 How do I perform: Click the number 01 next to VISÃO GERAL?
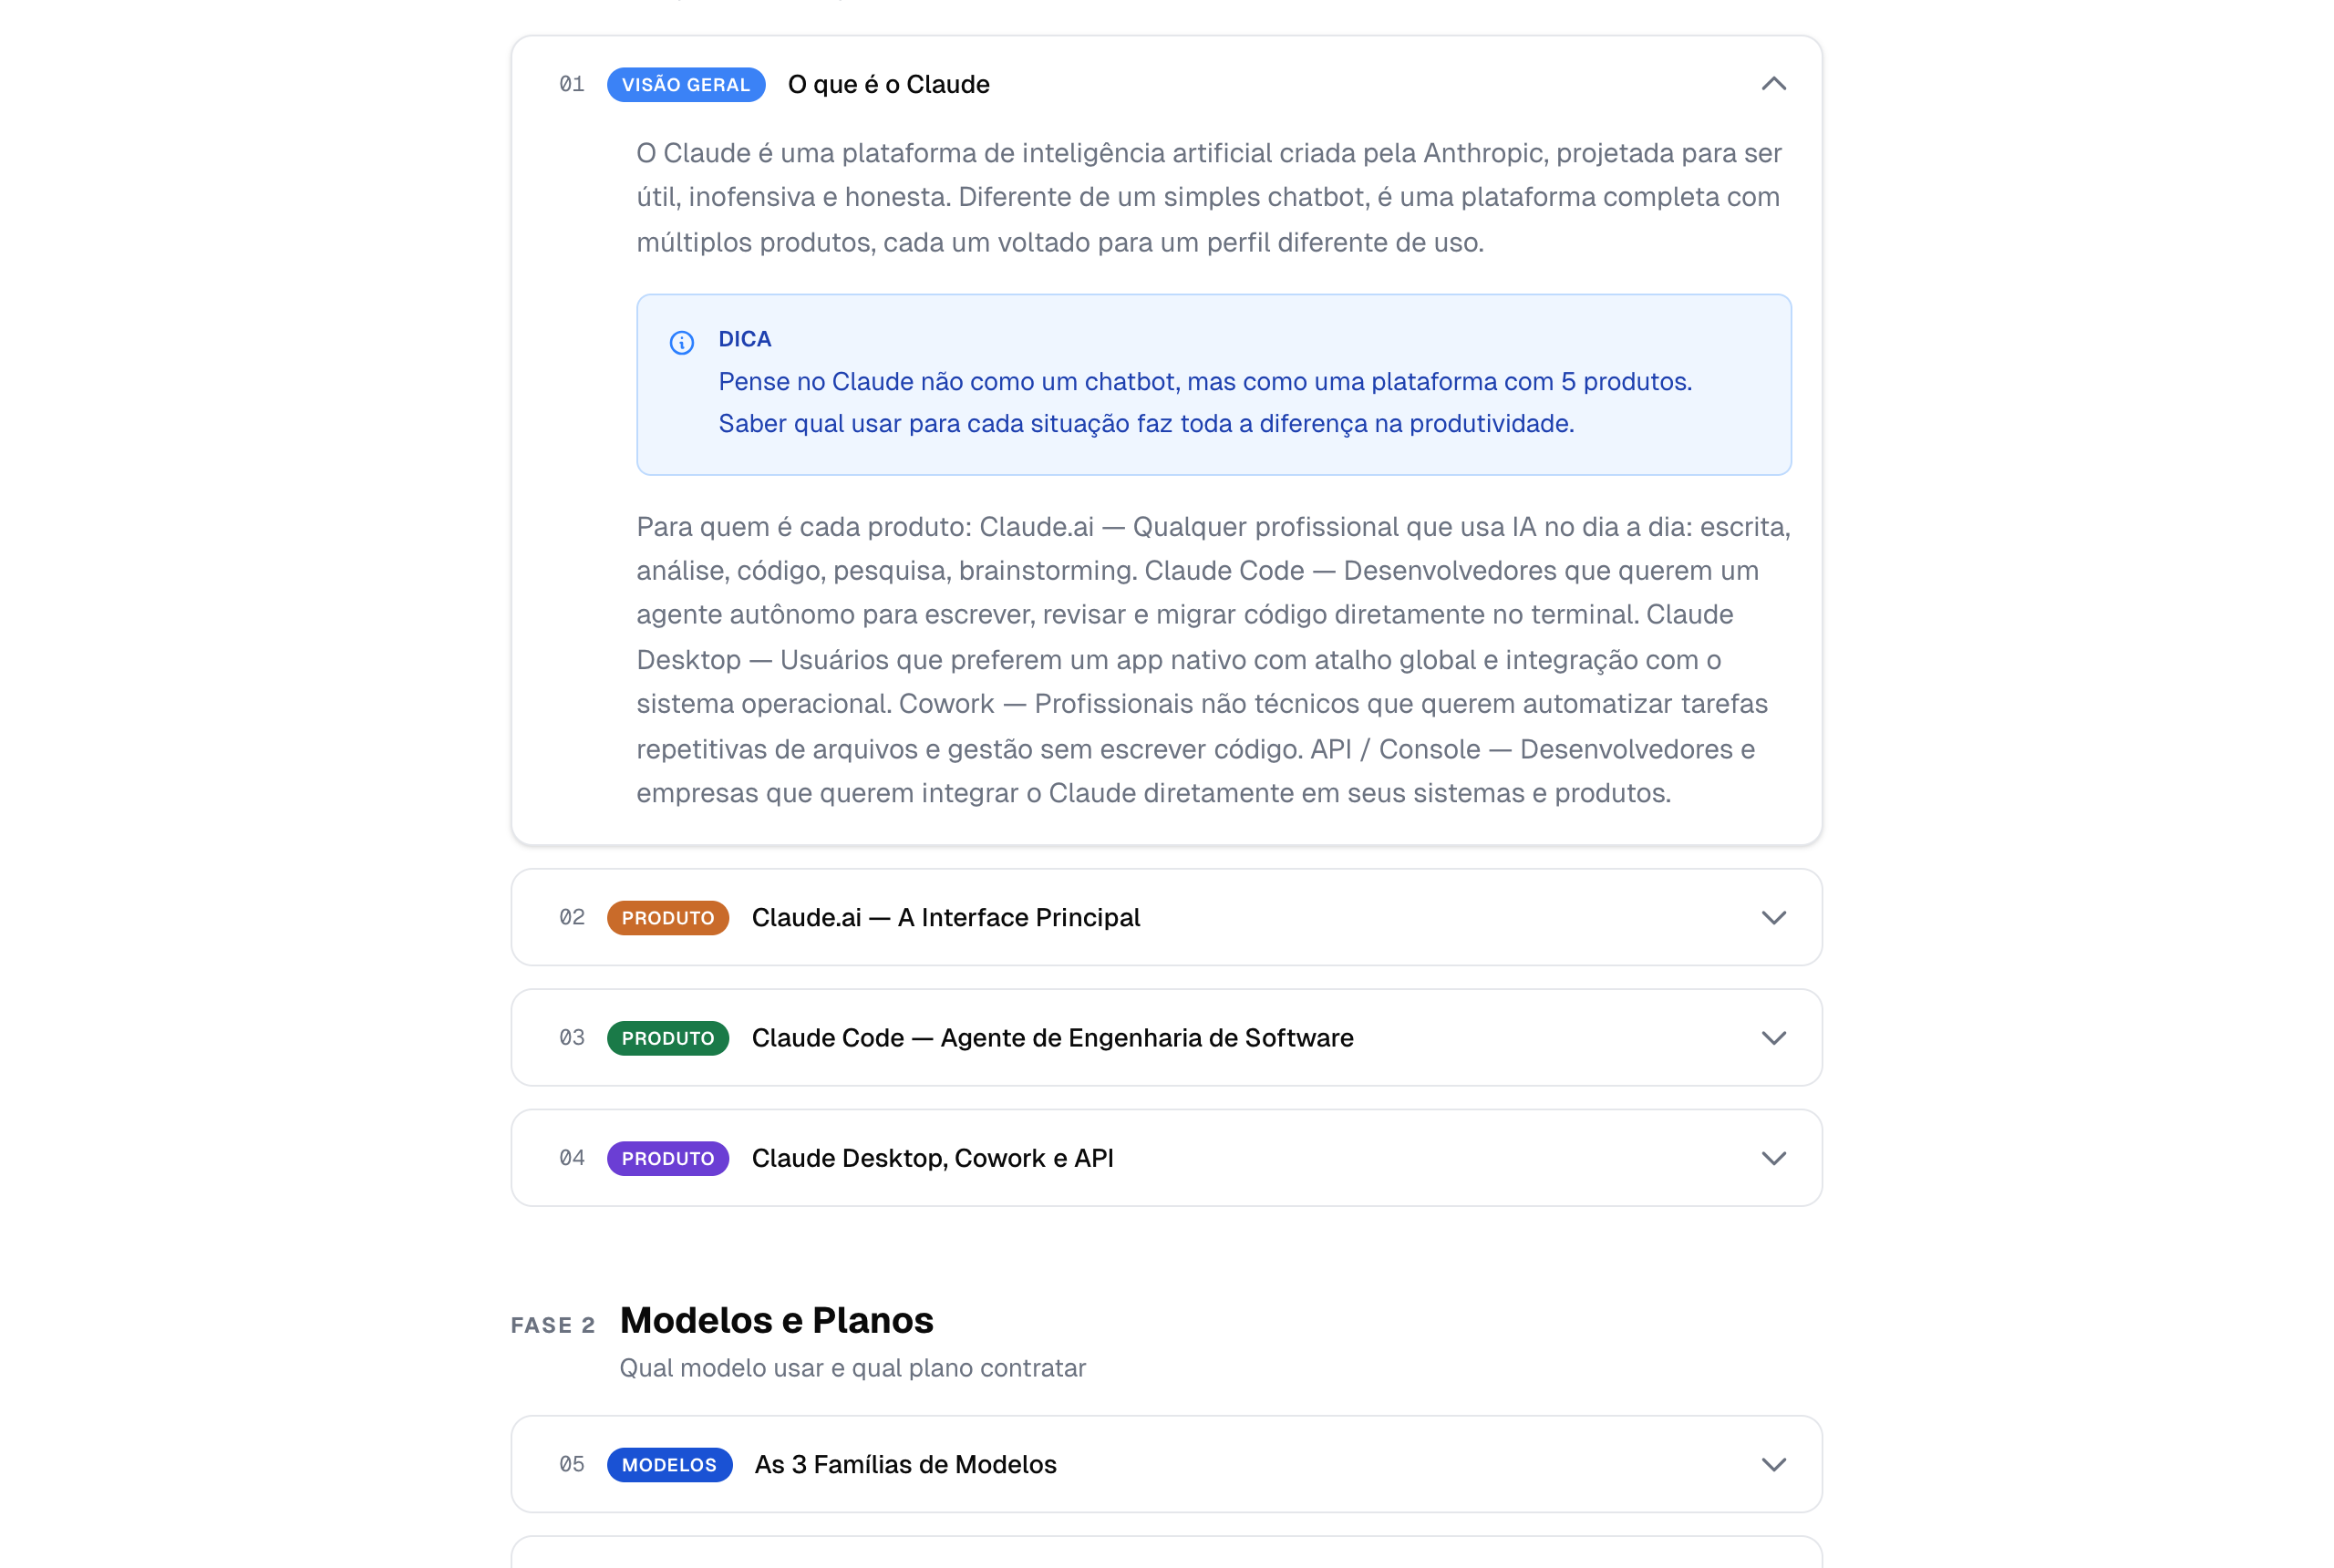pyautogui.click(x=572, y=84)
